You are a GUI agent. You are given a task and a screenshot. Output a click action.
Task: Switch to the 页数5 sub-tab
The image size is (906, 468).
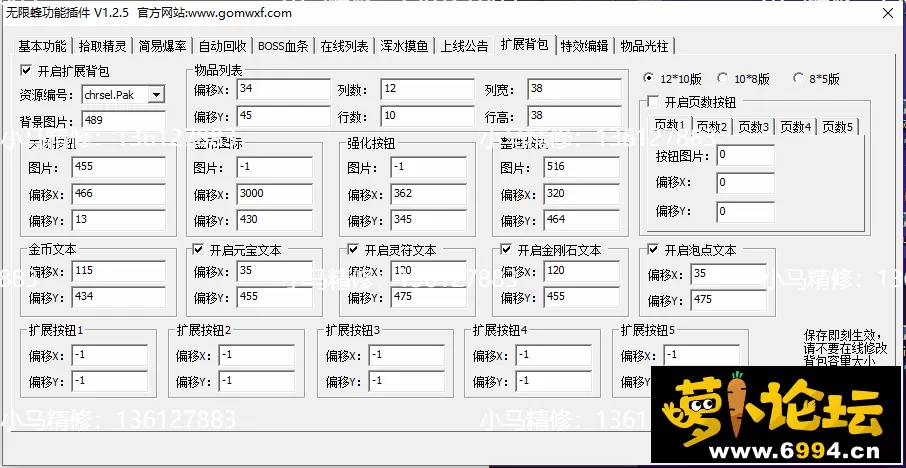pyautogui.click(x=837, y=127)
